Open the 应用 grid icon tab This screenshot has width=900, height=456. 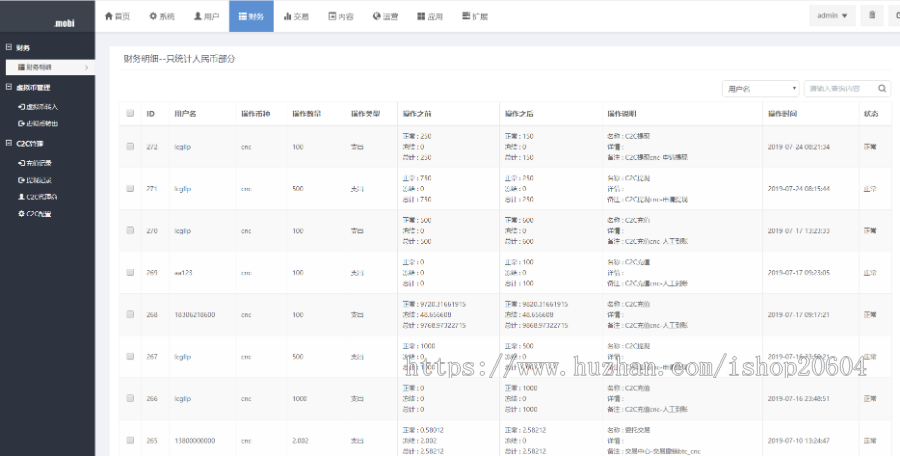(x=430, y=16)
